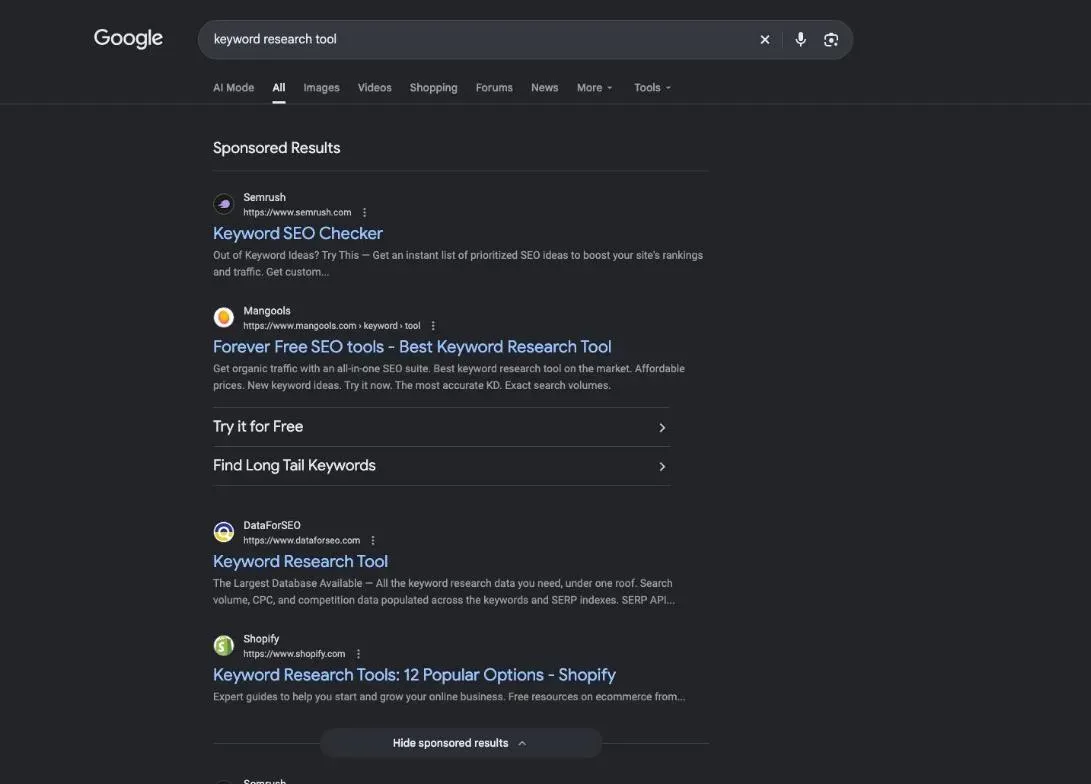
Task: Click the https://www.semrush.com URL text
Action: [x=297, y=212]
